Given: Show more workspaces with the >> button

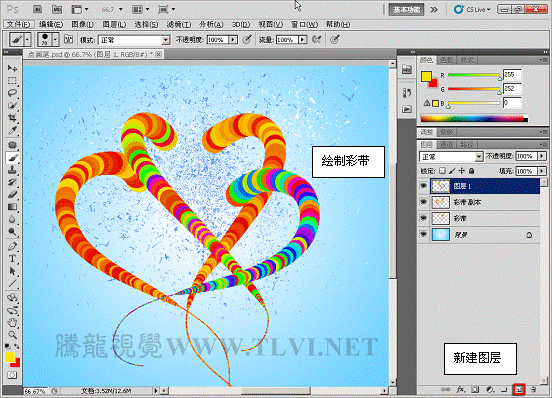Looking at the screenshot, I should point(434,10).
